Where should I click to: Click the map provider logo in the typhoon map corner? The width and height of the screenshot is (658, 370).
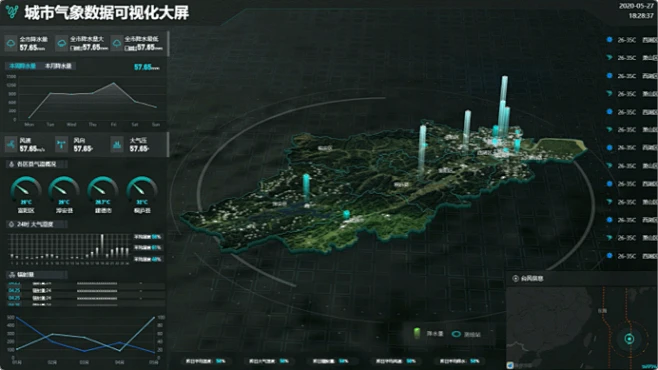pyautogui.click(x=510, y=365)
